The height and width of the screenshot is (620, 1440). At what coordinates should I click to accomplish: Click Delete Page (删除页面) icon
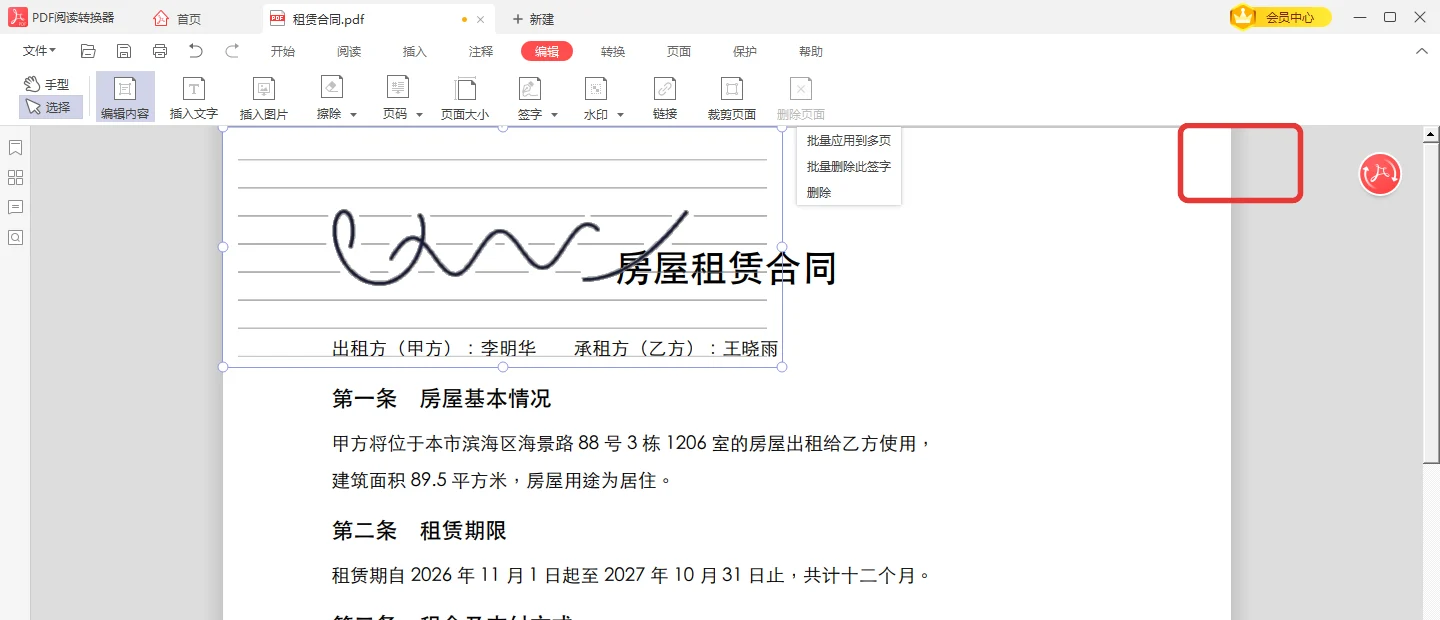[x=800, y=89]
